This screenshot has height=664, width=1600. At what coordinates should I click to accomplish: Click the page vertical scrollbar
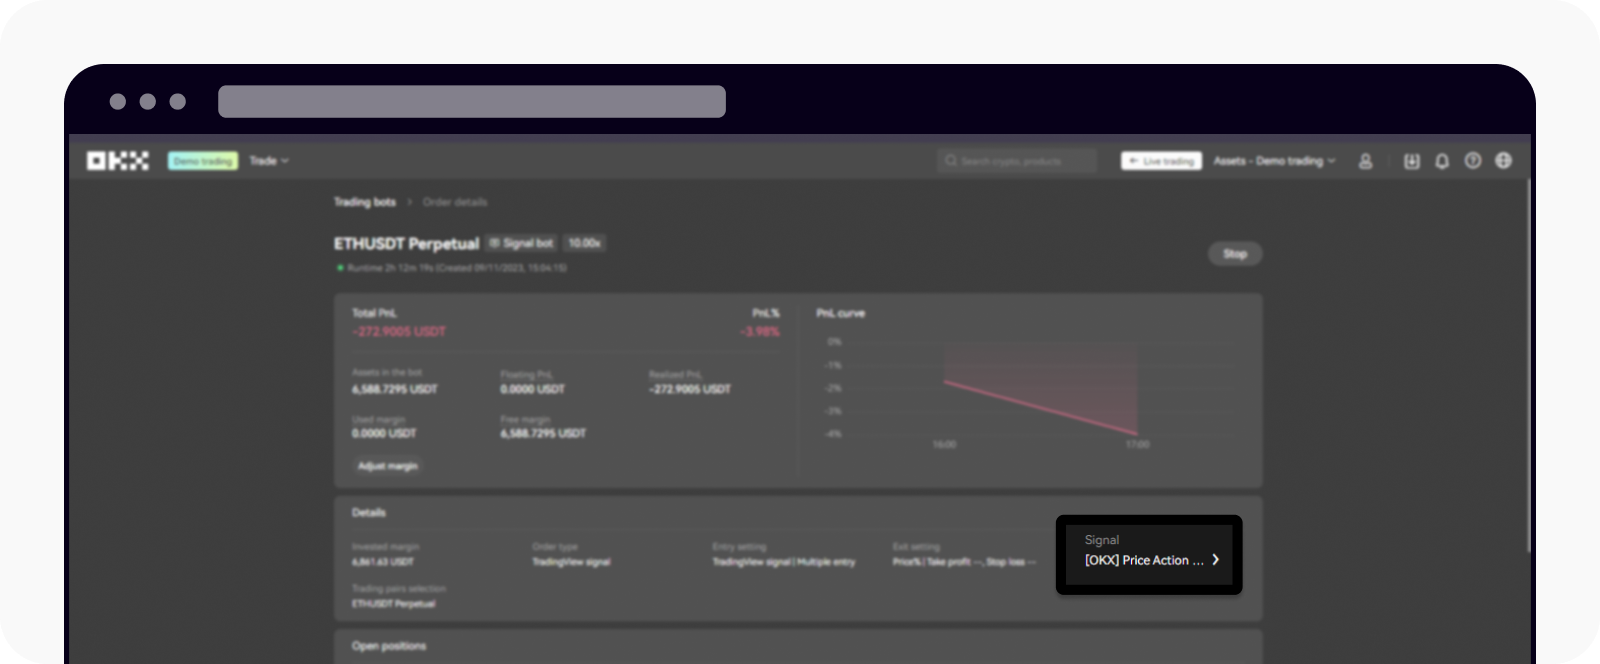click(x=1529, y=365)
